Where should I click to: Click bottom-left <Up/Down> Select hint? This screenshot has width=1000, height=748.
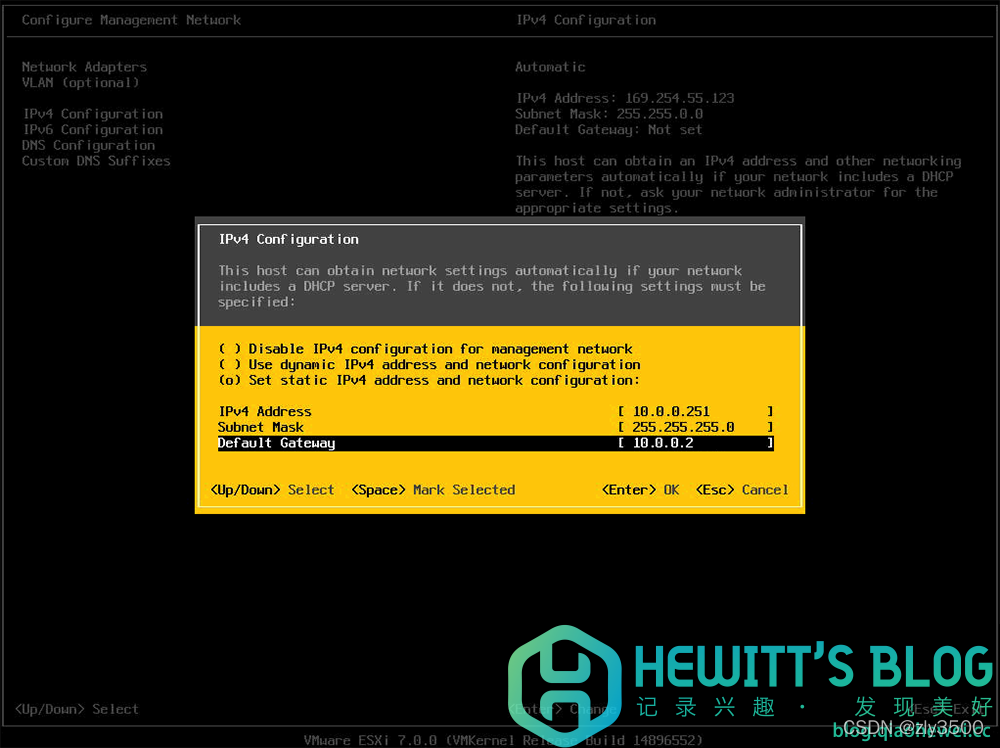77,709
